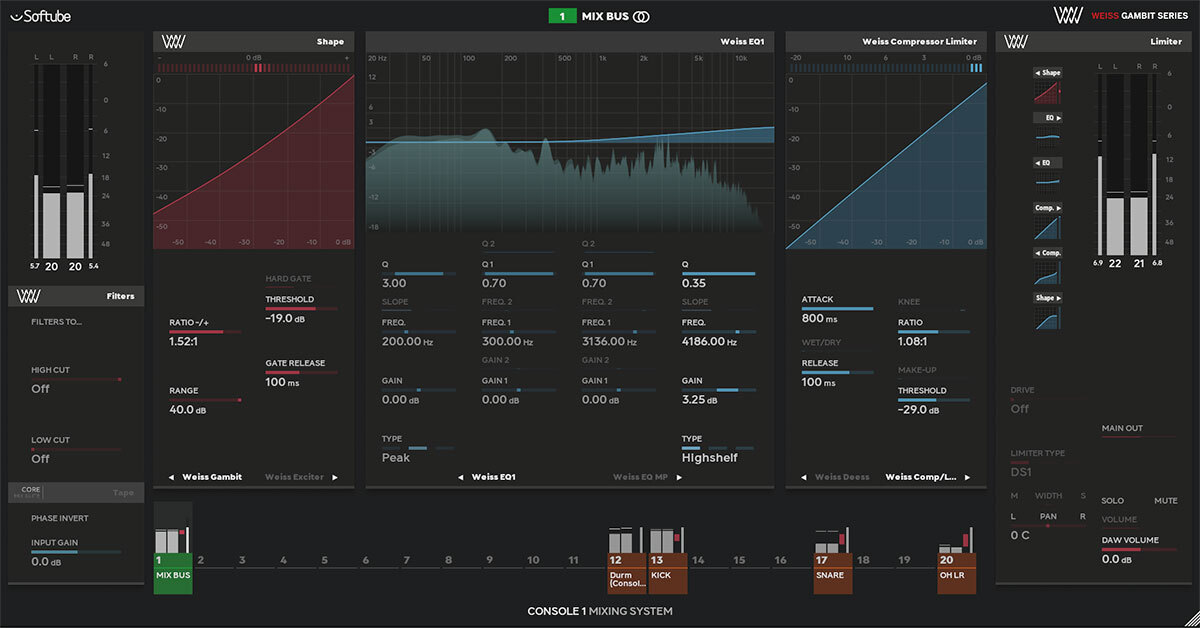Click the stereo link icon beside MIX BUS
1200x628 pixels.
[641, 16]
